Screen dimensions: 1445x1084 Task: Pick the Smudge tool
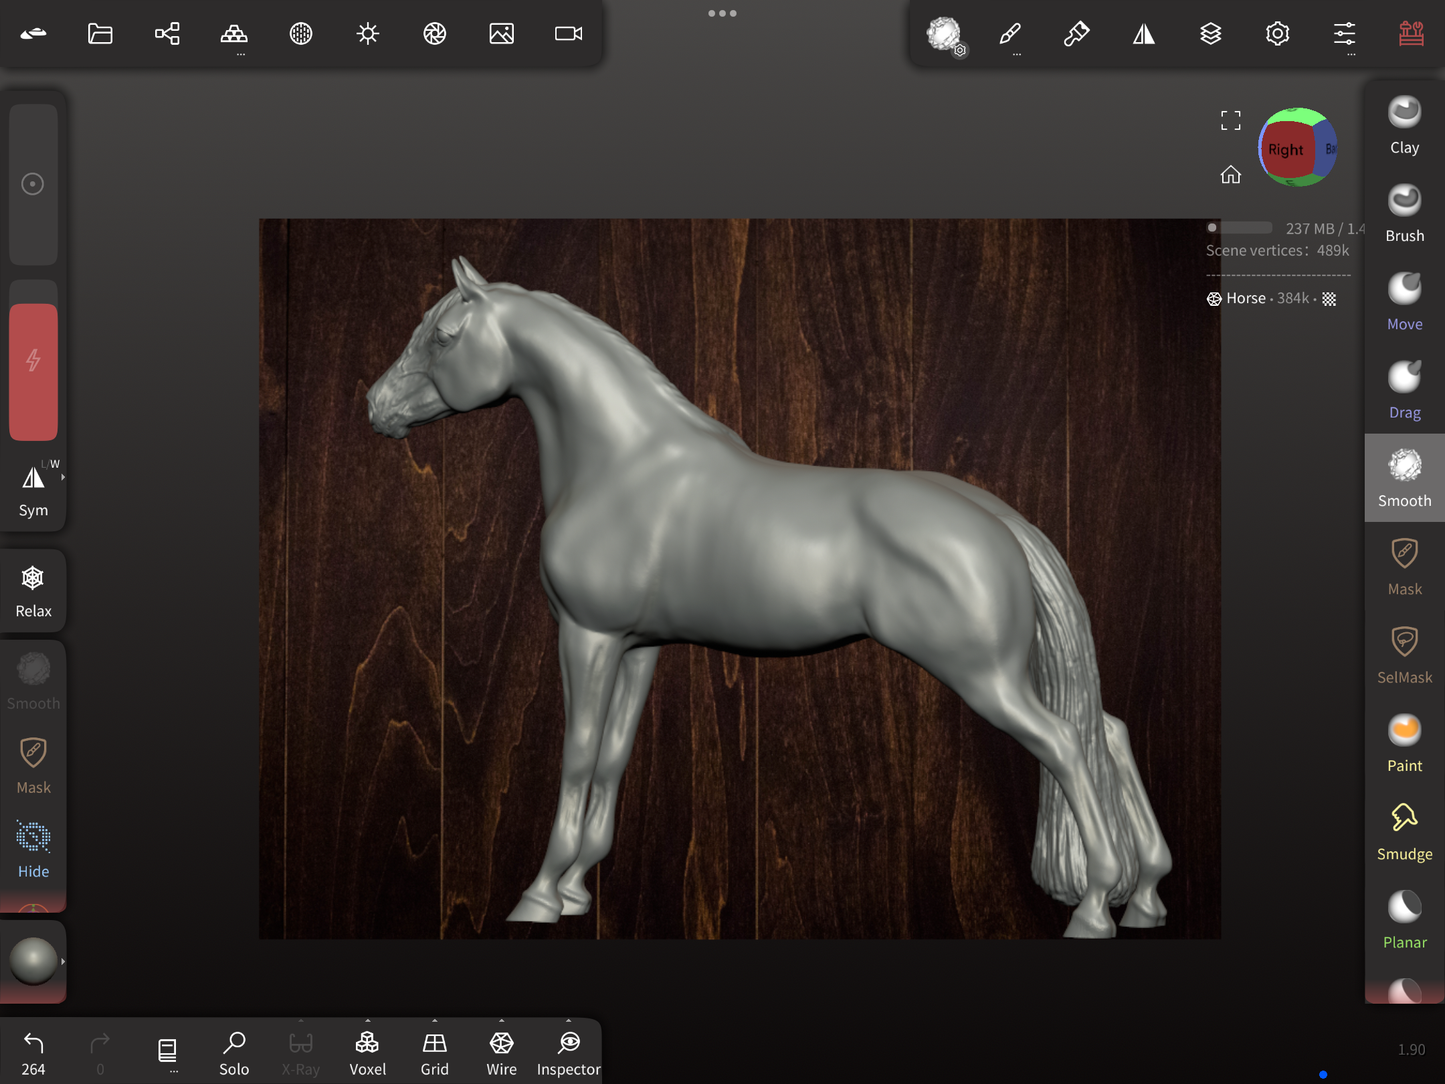point(1404,831)
